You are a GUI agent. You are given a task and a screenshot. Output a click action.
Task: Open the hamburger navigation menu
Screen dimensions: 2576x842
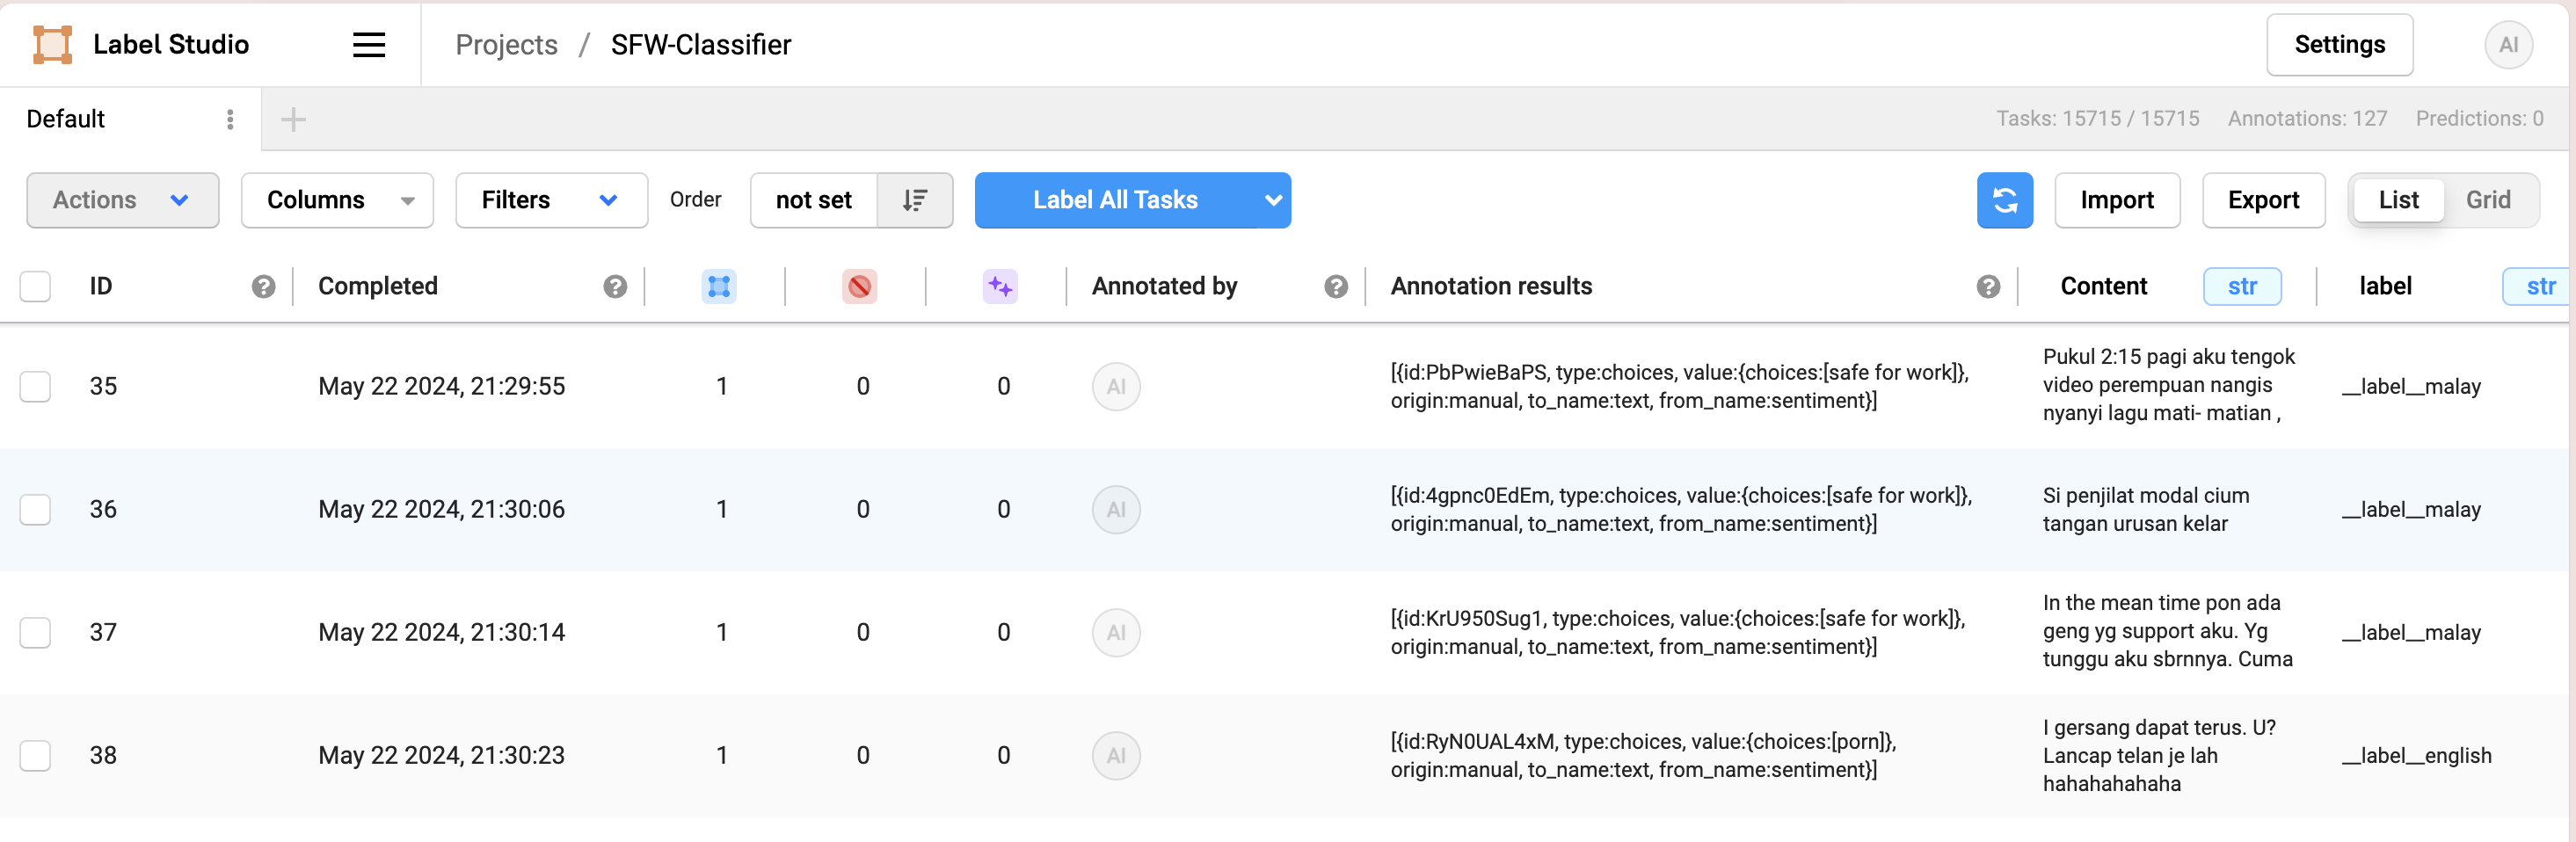pyautogui.click(x=369, y=45)
